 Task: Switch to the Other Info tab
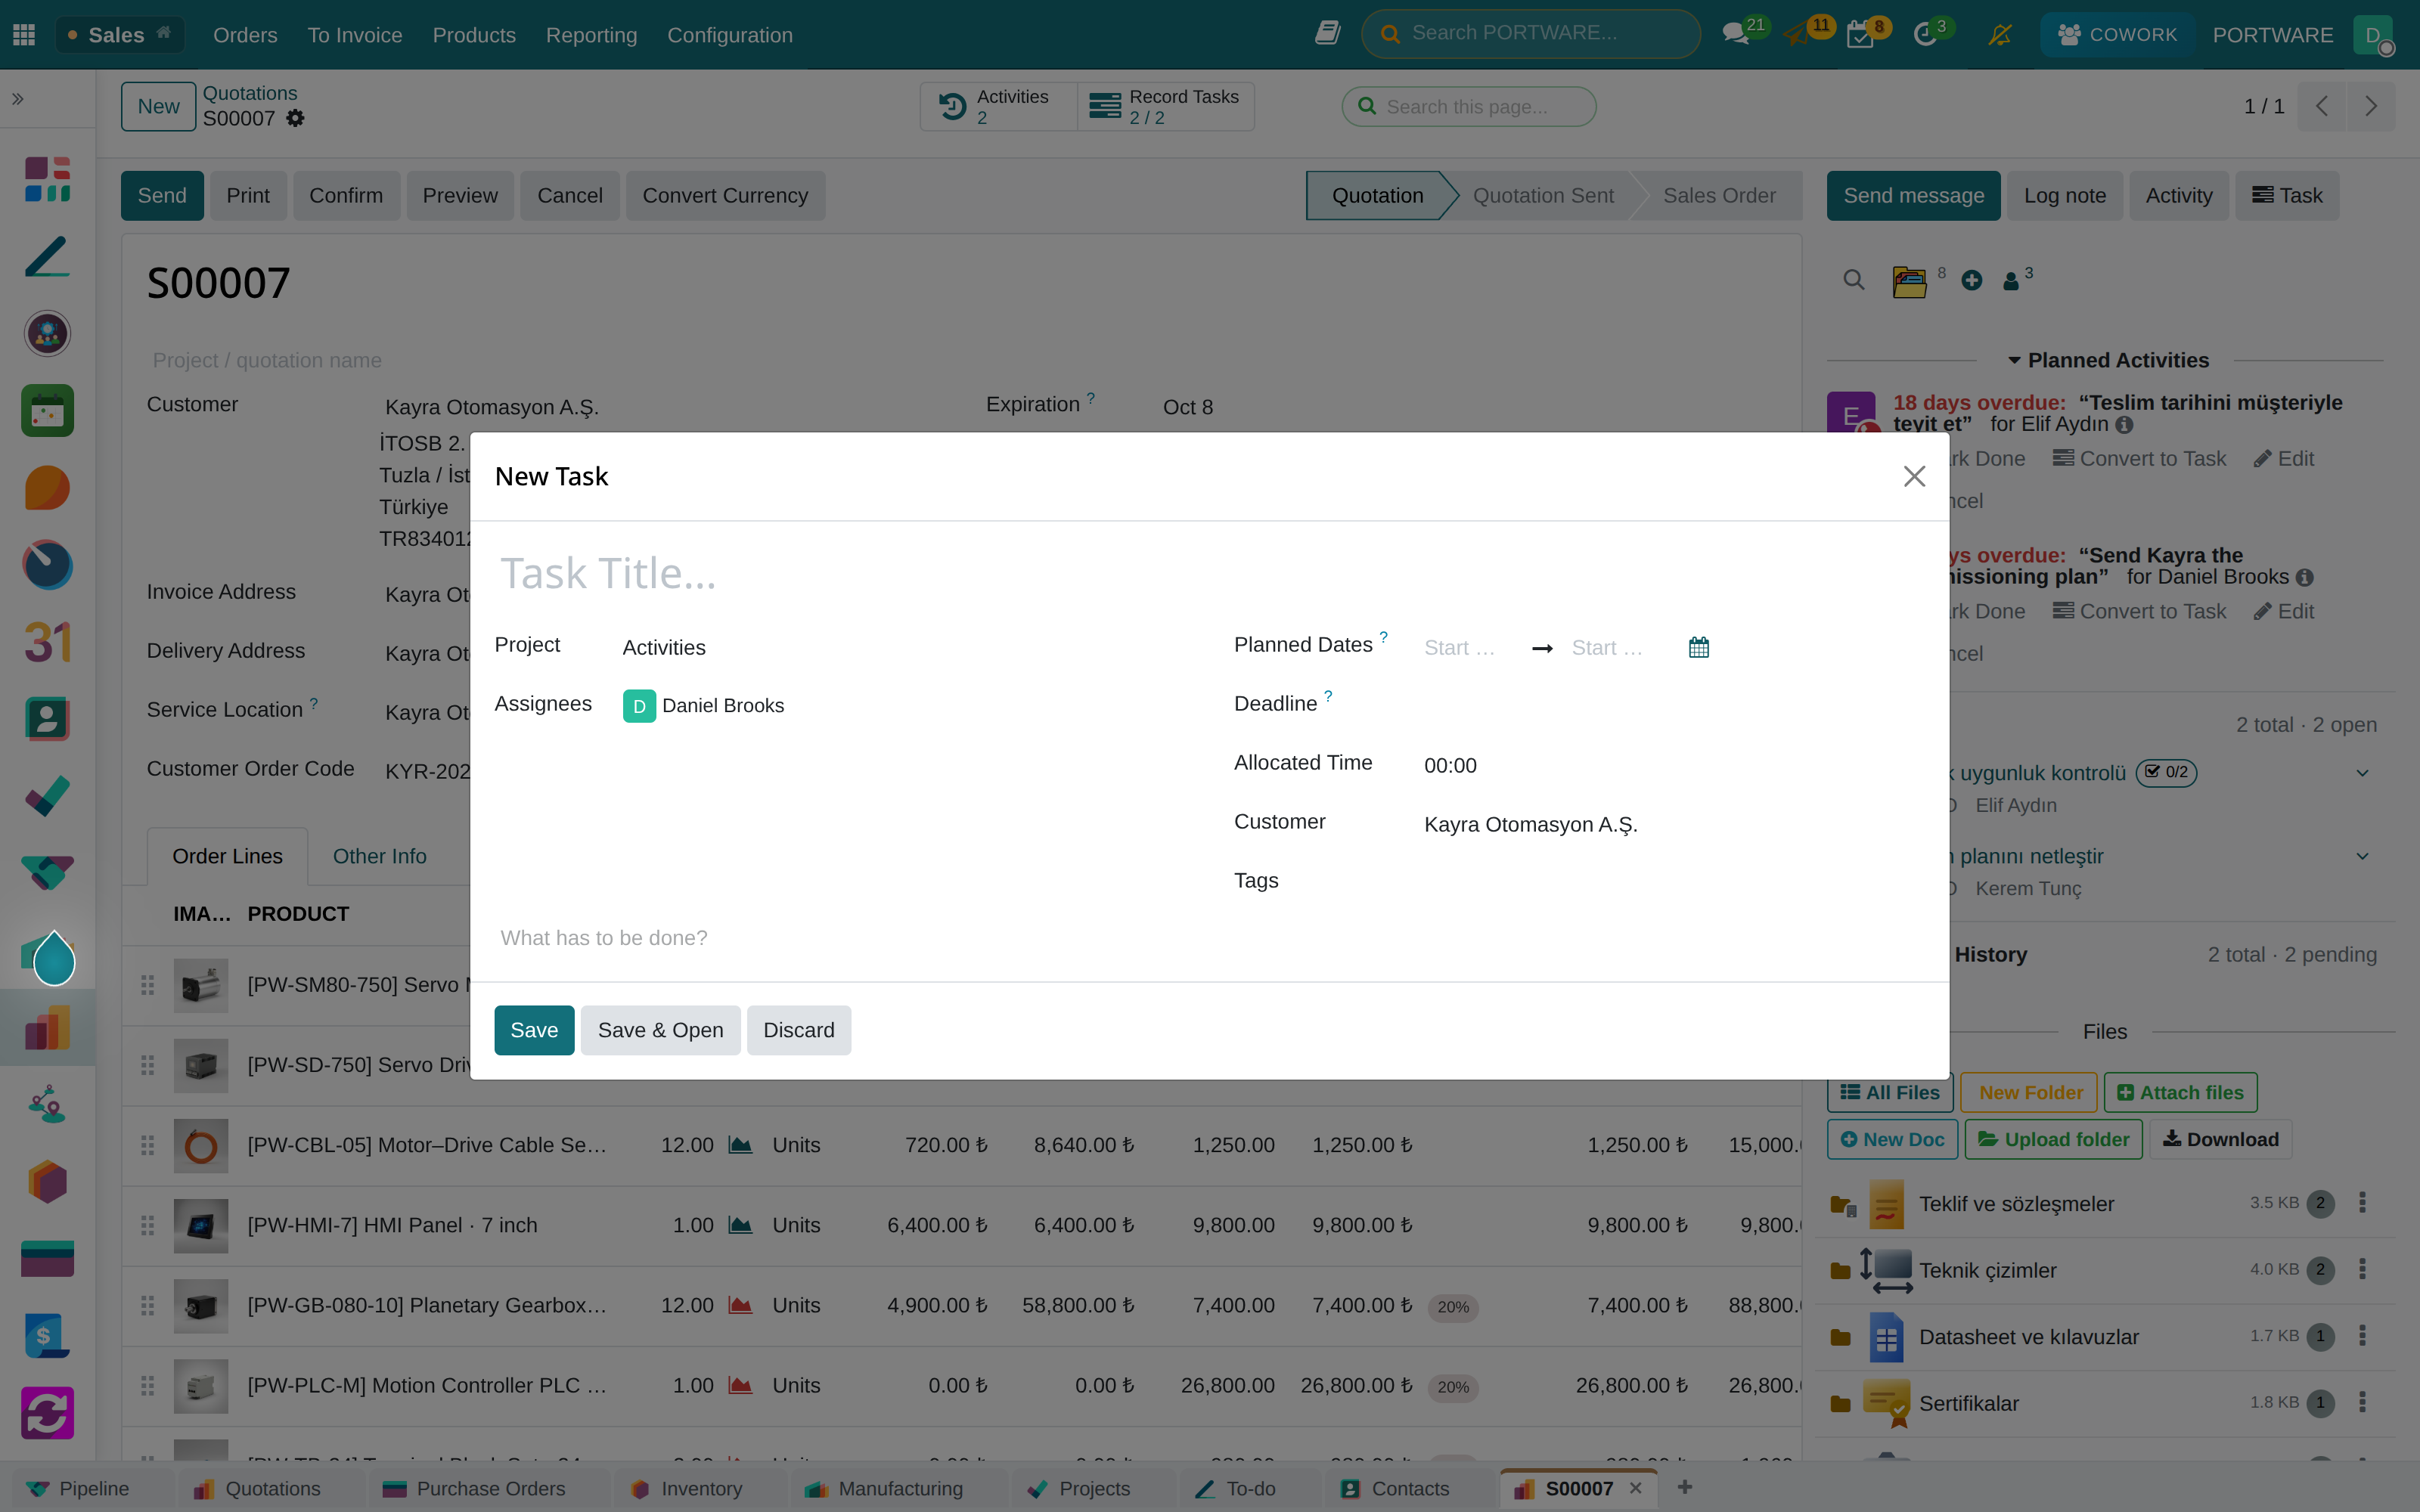point(380,856)
